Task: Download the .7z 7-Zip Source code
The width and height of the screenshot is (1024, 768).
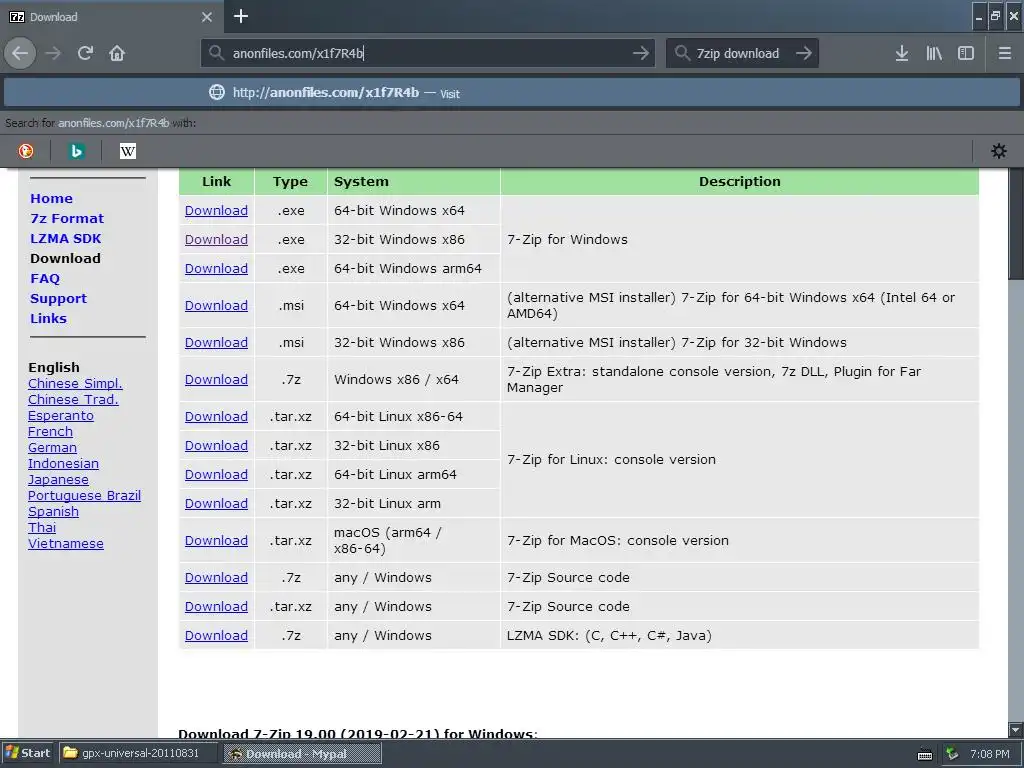Action: pos(216,578)
